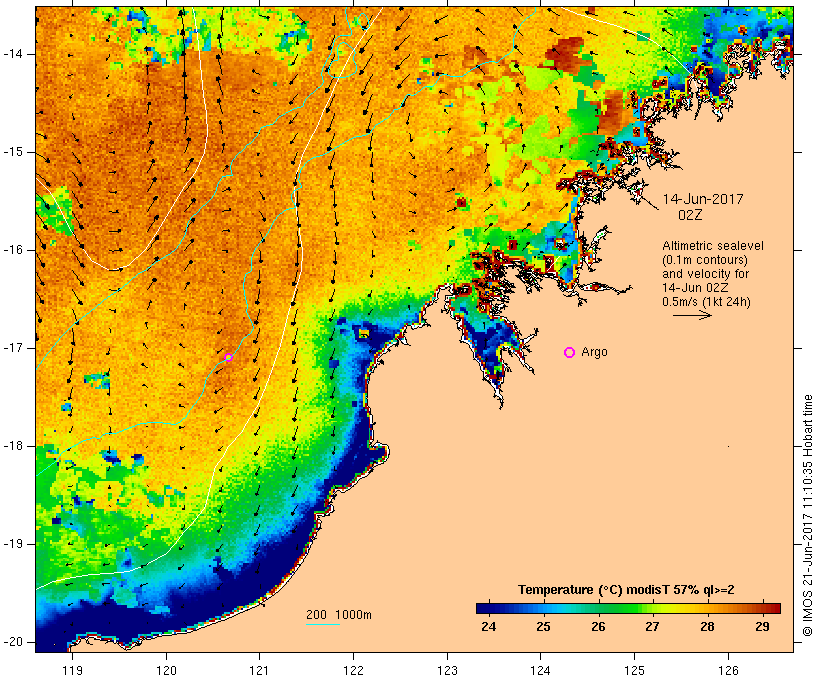
Task: Click the "(0.1m contours)" text
Action: (705, 260)
